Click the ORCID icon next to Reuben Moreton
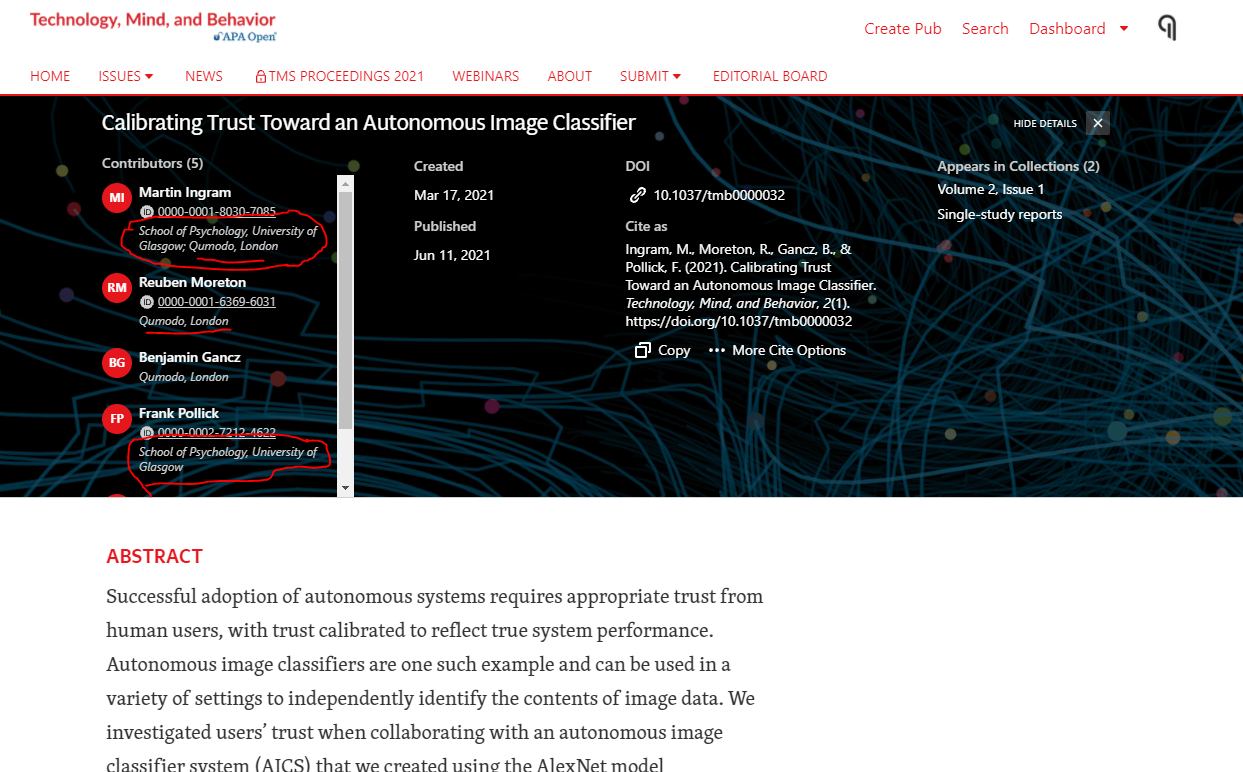Image resolution: width=1243 pixels, height=772 pixels. [x=146, y=301]
